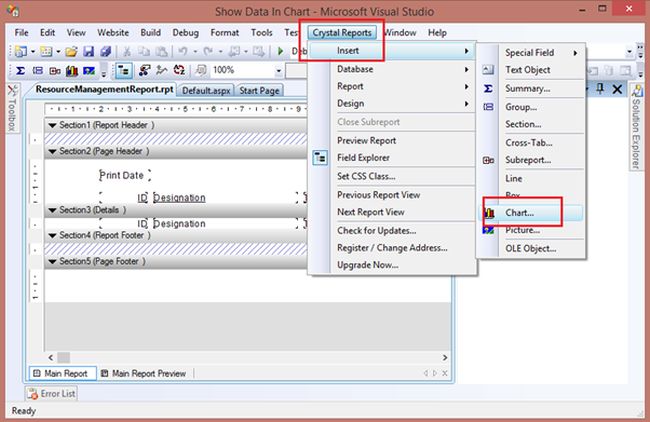Toggle Field Explorer button in Crystal toolbar
The height and width of the screenshot is (422, 650).
[124, 71]
